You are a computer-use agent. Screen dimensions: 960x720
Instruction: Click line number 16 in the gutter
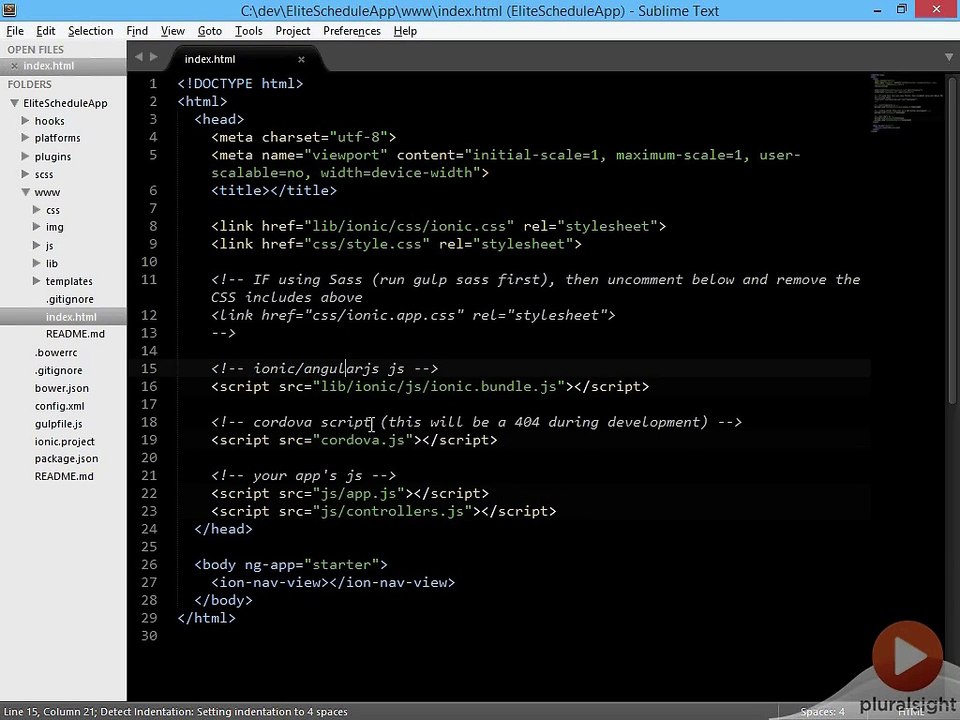click(x=149, y=386)
